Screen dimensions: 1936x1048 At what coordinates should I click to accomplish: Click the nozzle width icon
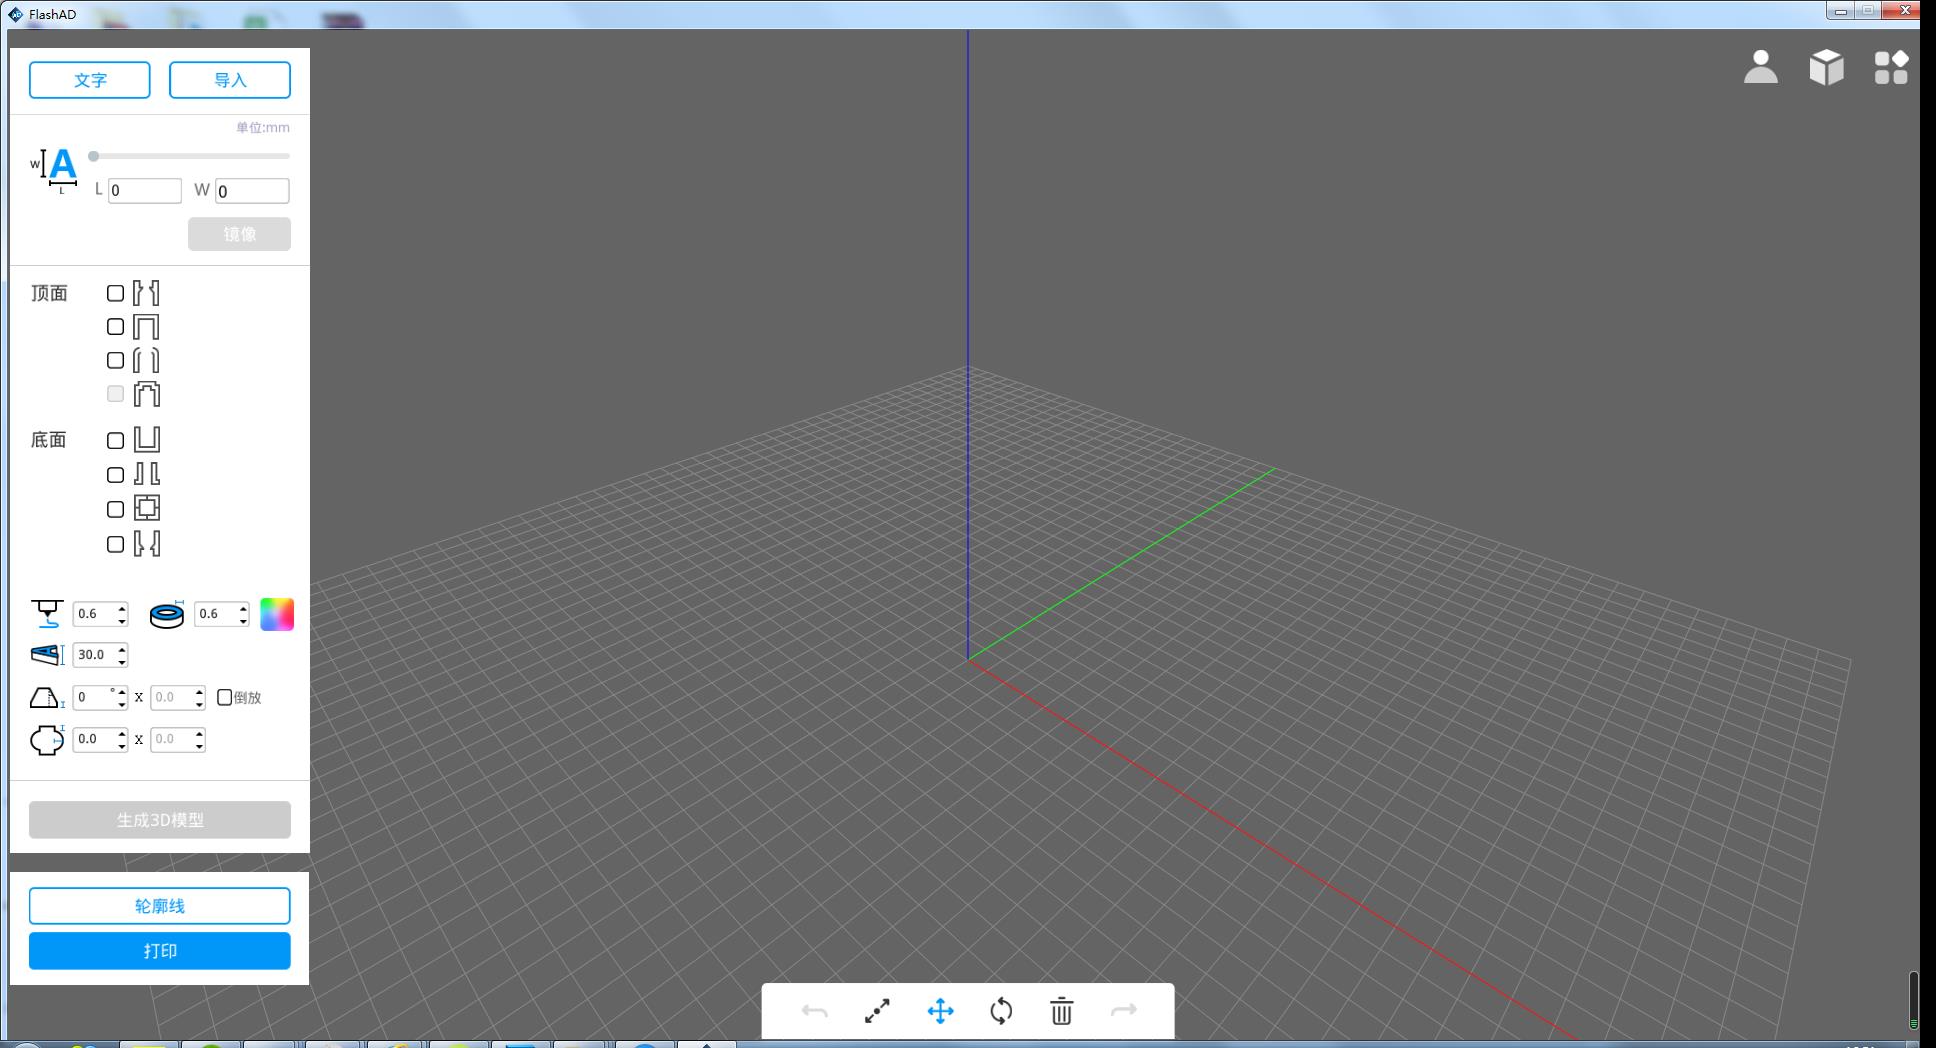[x=47, y=613]
